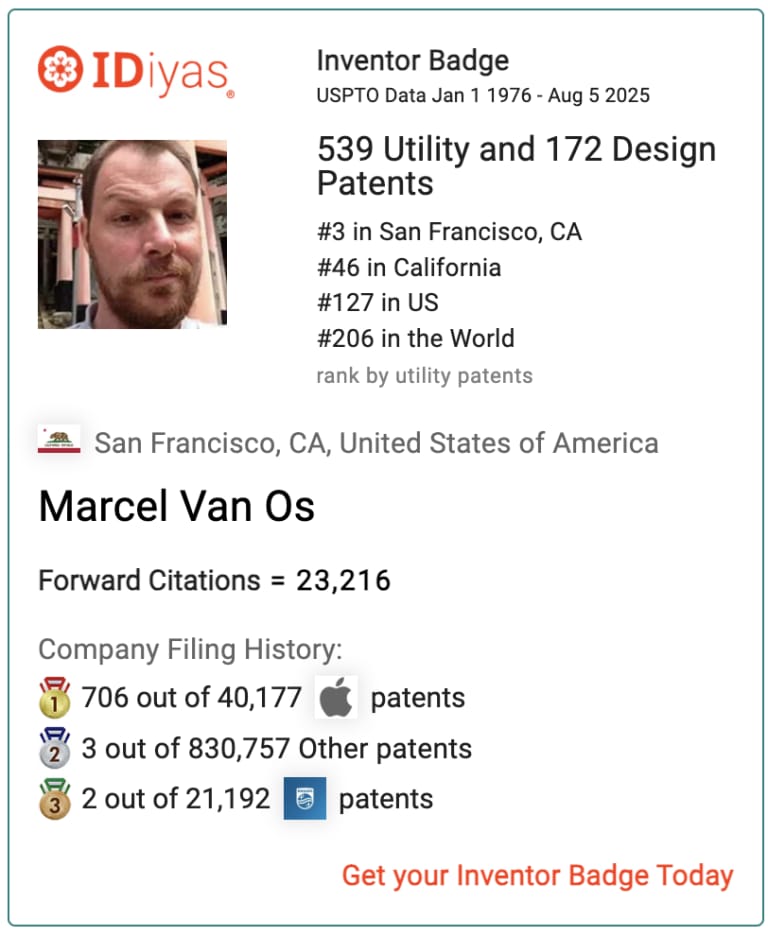This screenshot has width=768, height=936.
Task: Click the California flag icon
Action: [59, 440]
